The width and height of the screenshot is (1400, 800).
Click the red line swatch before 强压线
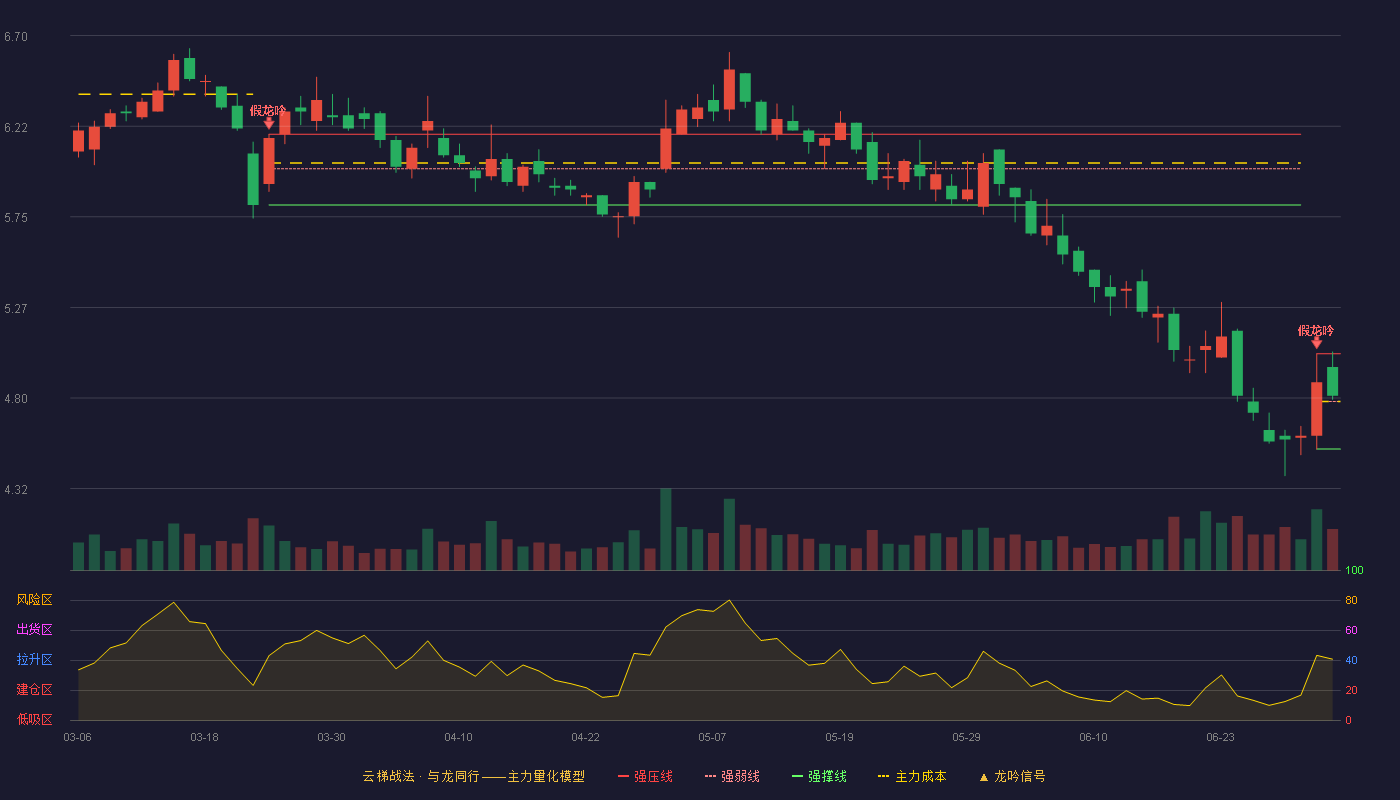pyautogui.click(x=623, y=776)
